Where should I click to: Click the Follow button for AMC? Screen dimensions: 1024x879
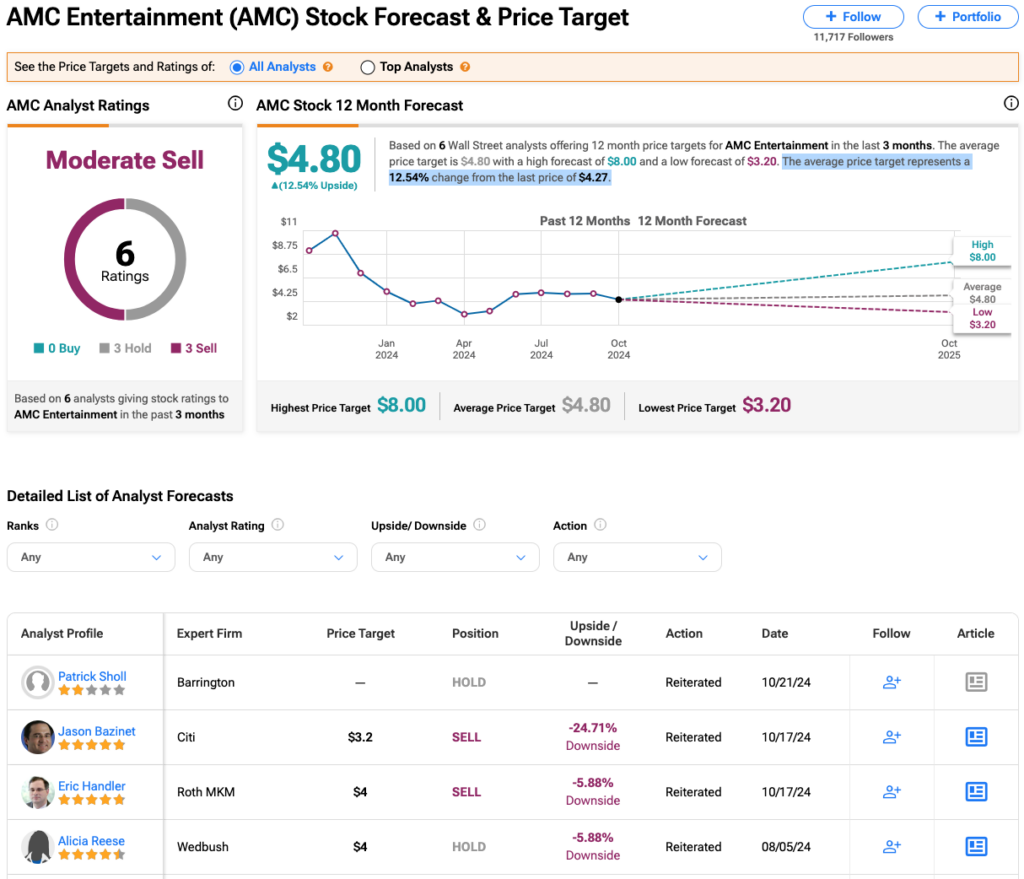click(853, 17)
